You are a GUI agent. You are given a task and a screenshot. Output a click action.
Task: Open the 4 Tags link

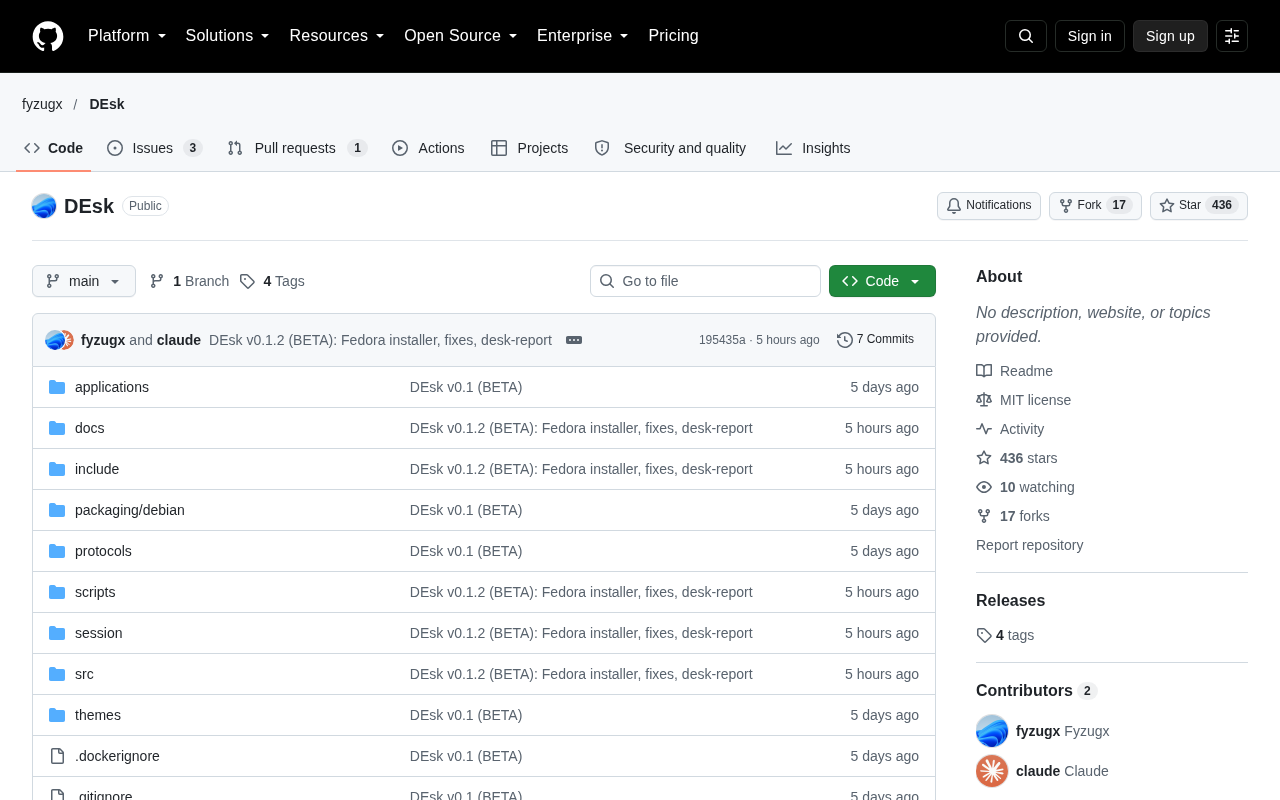[272, 281]
